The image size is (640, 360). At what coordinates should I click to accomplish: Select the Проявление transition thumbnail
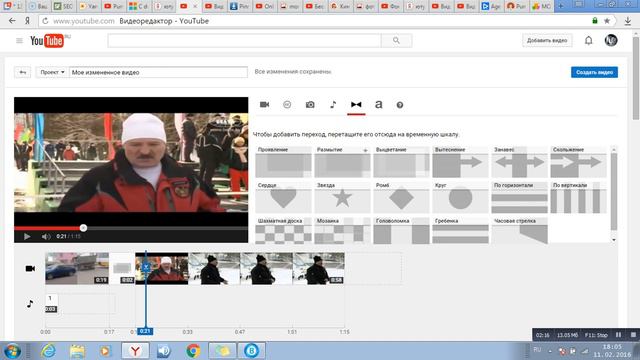283,162
